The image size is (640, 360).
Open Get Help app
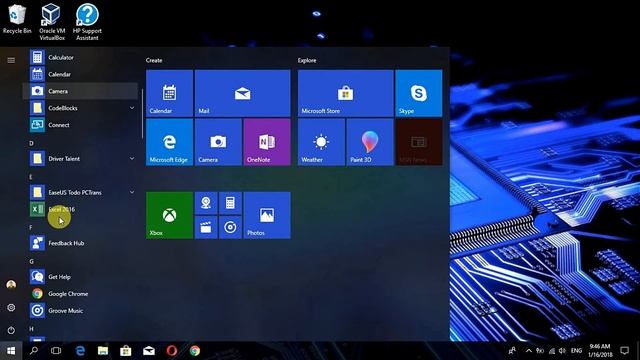pyautogui.click(x=80, y=277)
